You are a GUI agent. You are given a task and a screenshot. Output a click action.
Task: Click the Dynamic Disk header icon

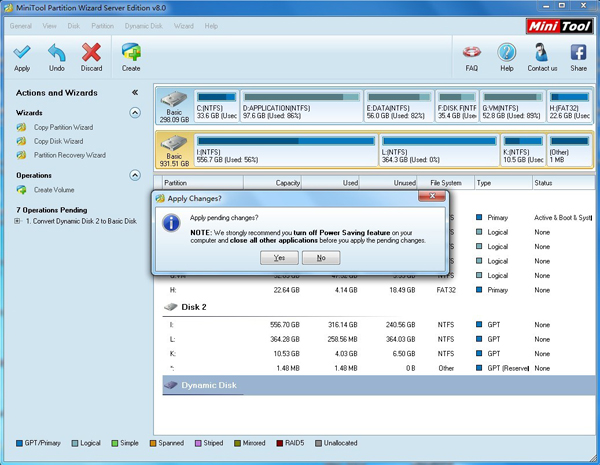click(171, 385)
